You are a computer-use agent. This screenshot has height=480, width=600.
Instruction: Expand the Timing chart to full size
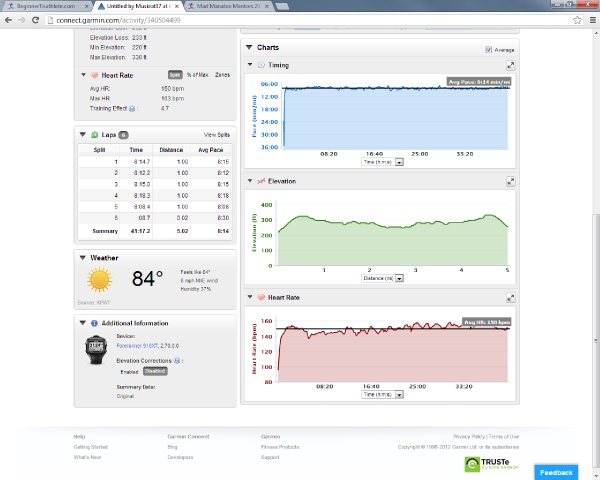tap(510, 65)
